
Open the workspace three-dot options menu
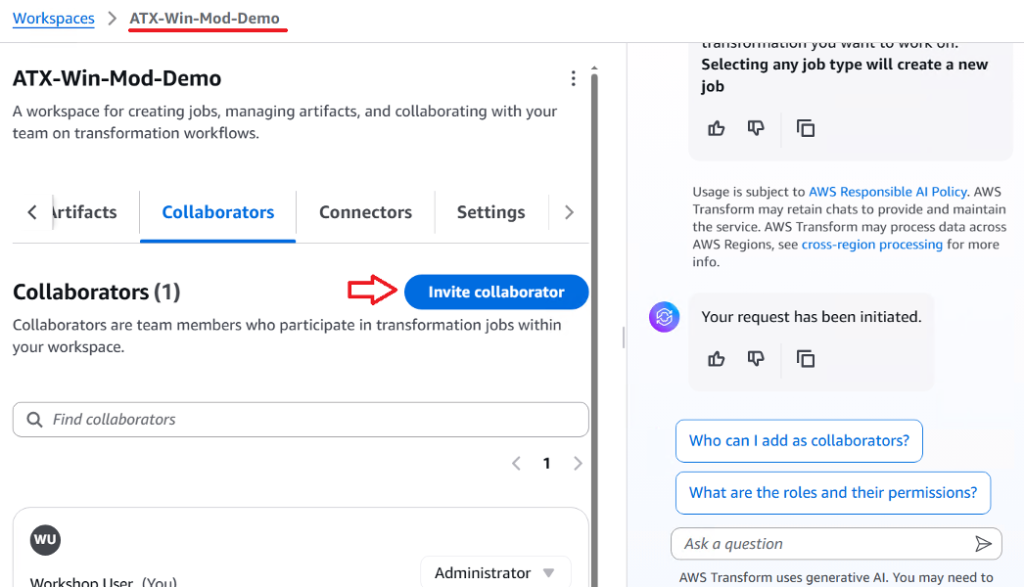click(573, 78)
